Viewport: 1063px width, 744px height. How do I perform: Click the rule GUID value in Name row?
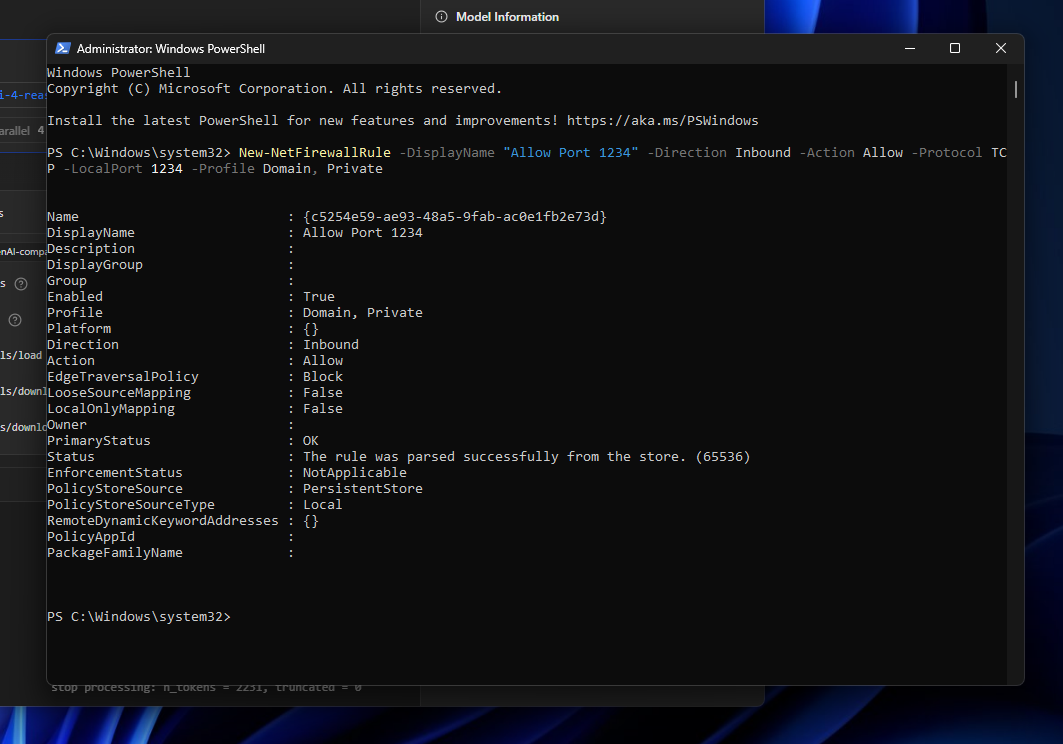[x=455, y=216]
